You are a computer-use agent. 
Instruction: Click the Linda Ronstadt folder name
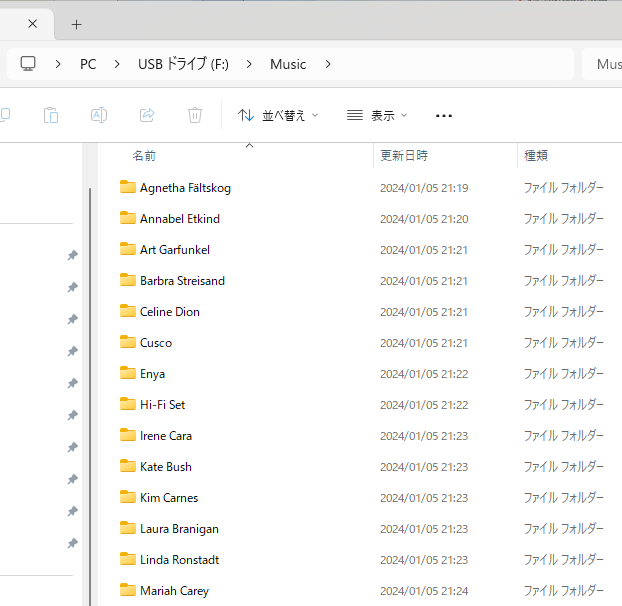click(x=179, y=560)
